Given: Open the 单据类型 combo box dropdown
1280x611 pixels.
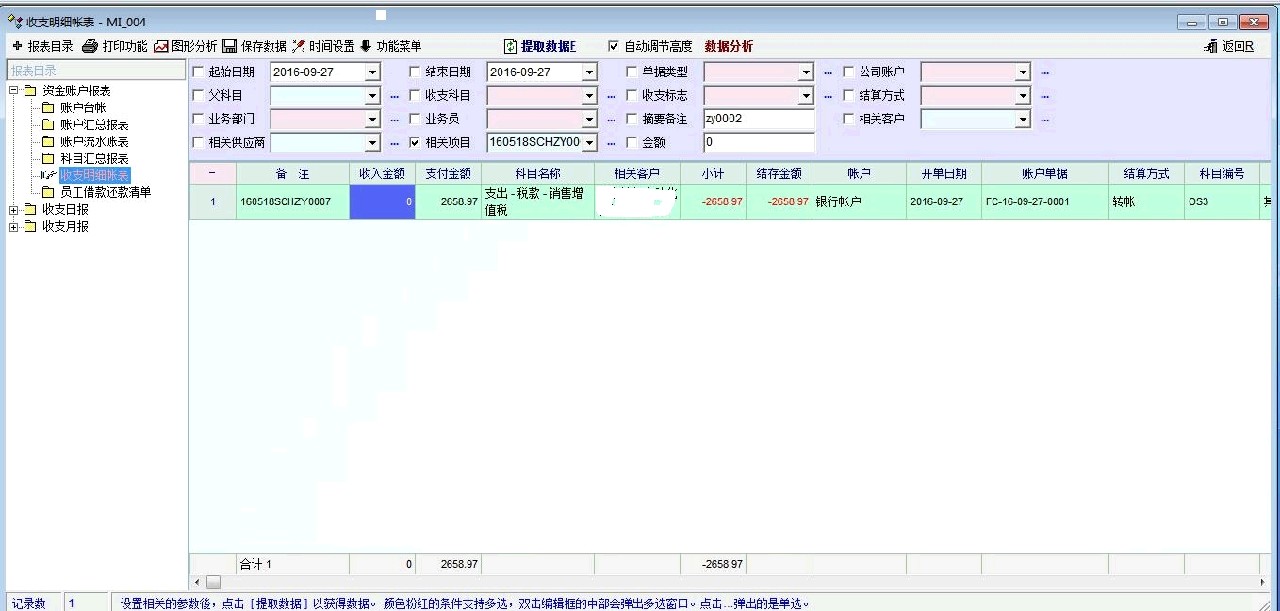Looking at the screenshot, I should (806, 72).
